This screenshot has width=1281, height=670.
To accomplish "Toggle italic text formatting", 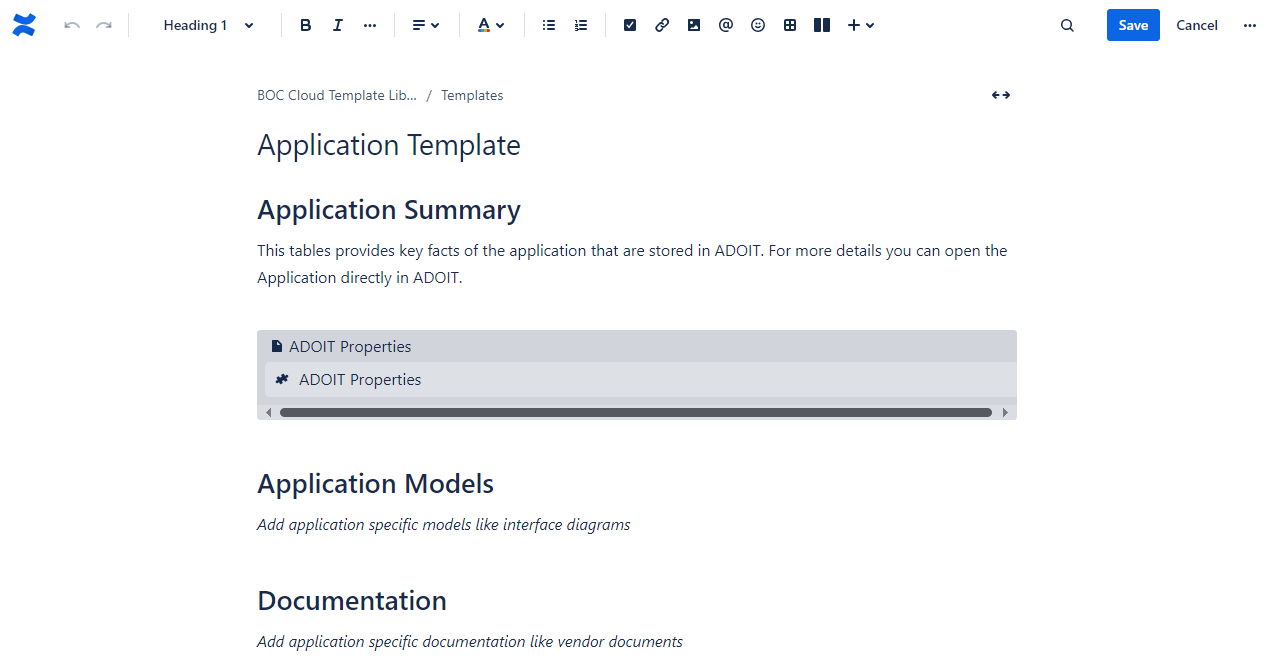I will click(x=338, y=25).
